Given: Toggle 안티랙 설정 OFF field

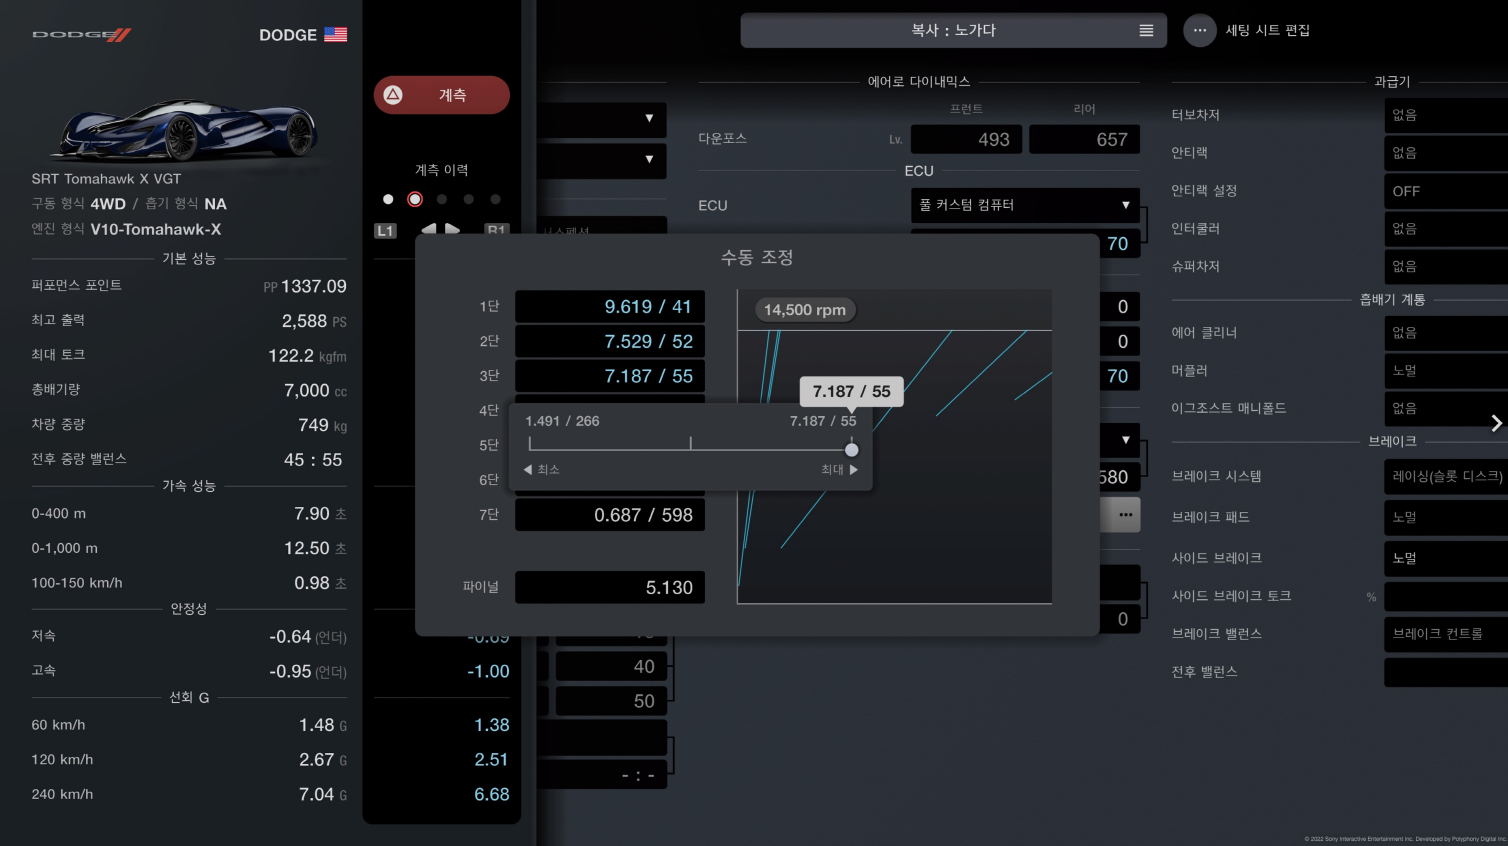Looking at the screenshot, I should [1446, 191].
